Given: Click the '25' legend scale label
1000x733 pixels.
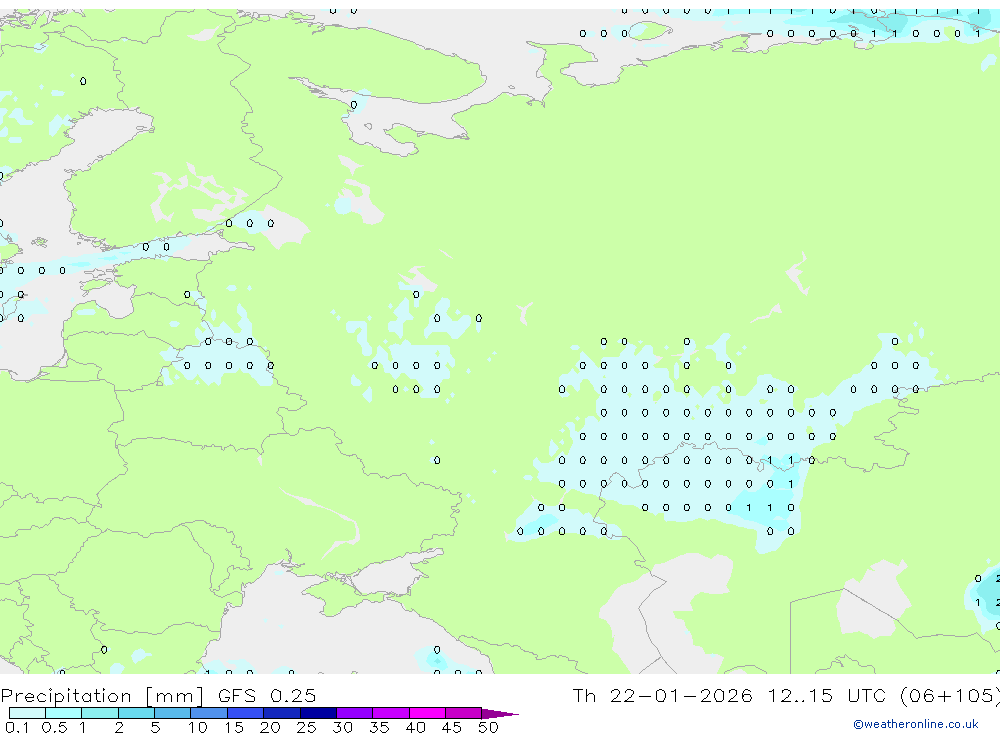Looking at the screenshot, I should (306, 727).
